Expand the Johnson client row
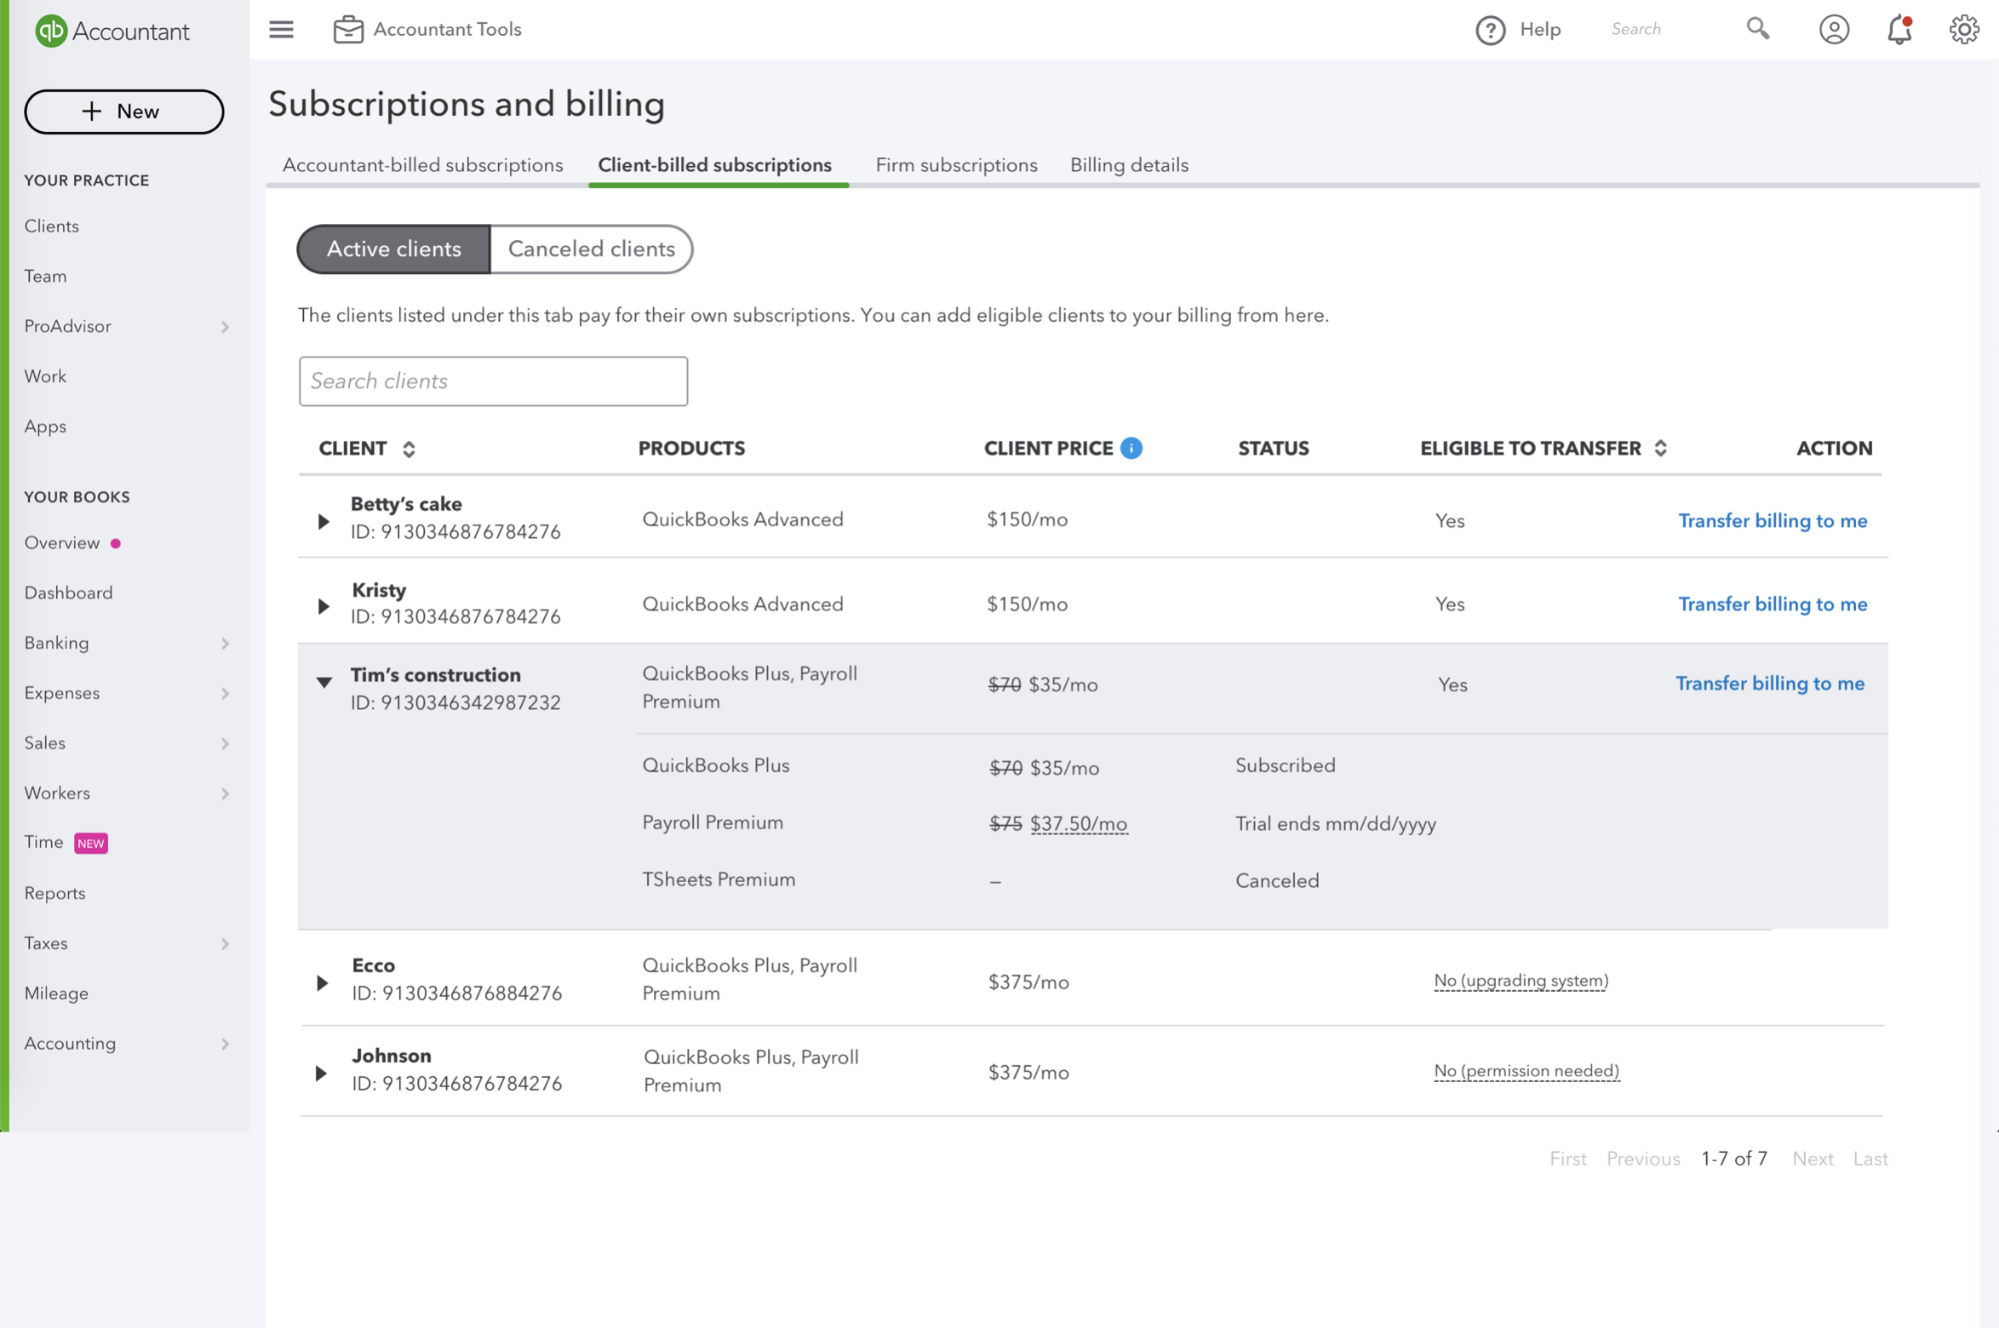The image size is (1999, 1329). (x=321, y=1073)
